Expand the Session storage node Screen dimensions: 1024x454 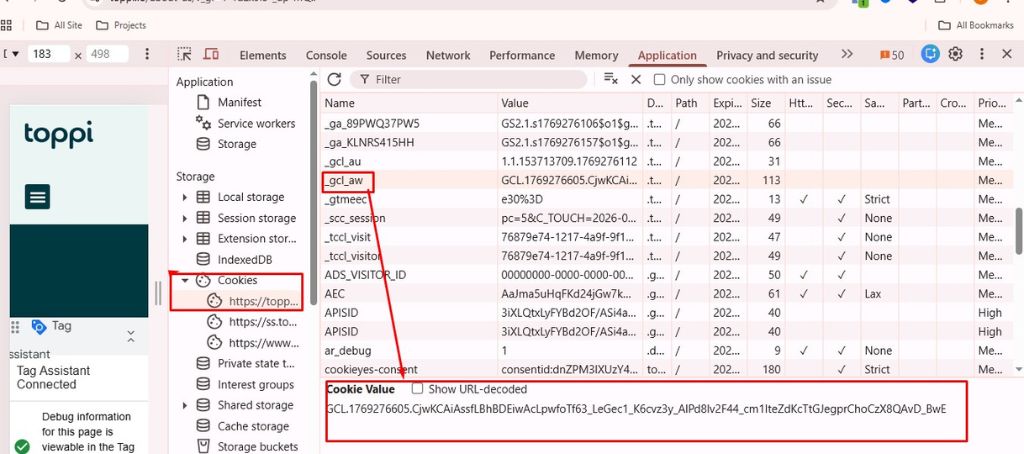pyautogui.click(x=185, y=218)
